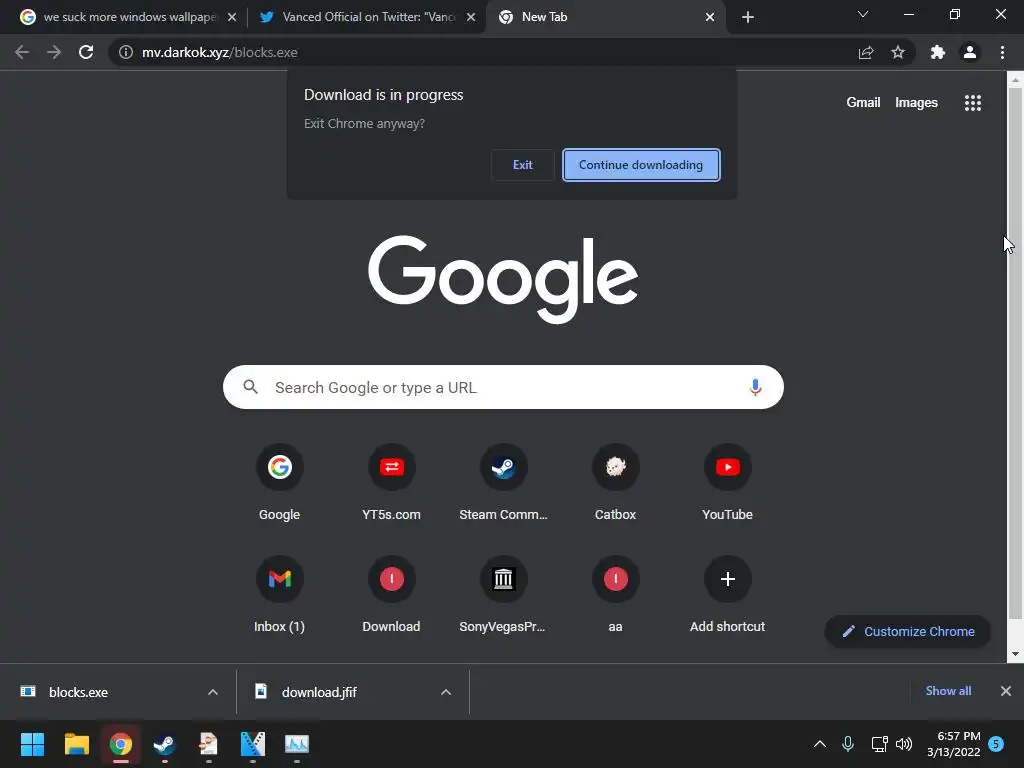Switch to 'we suck more windows wallpaper' tab
The image size is (1024, 768).
pyautogui.click(x=129, y=17)
